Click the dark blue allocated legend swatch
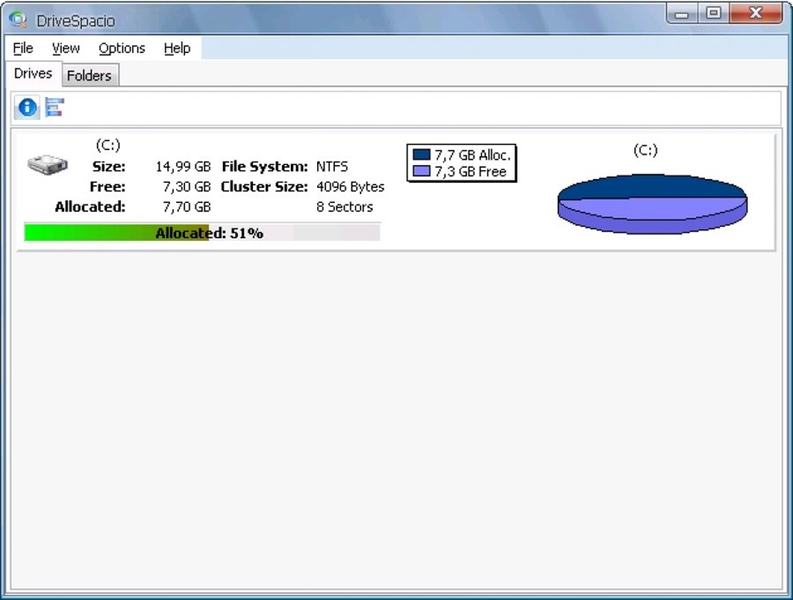The height and width of the screenshot is (600, 793). click(x=421, y=154)
